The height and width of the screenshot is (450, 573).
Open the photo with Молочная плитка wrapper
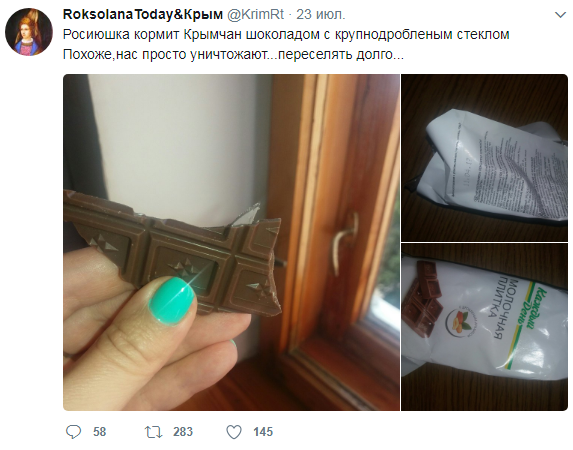(485, 327)
